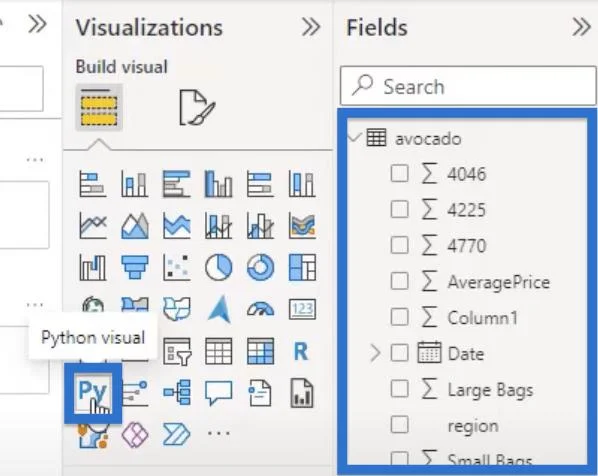Focus the Fields Search box
This screenshot has width=598, height=476.
coord(468,86)
